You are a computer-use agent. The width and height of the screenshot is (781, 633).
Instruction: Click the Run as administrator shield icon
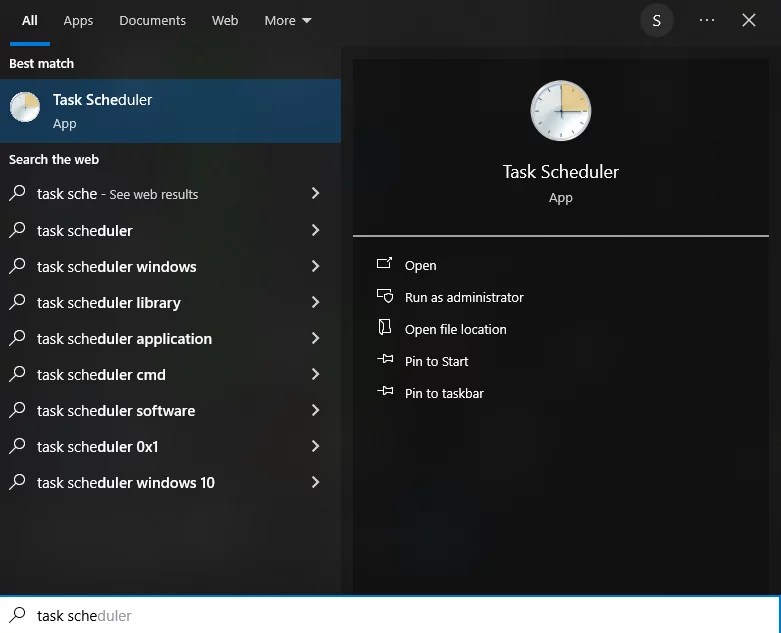pyautogui.click(x=385, y=296)
